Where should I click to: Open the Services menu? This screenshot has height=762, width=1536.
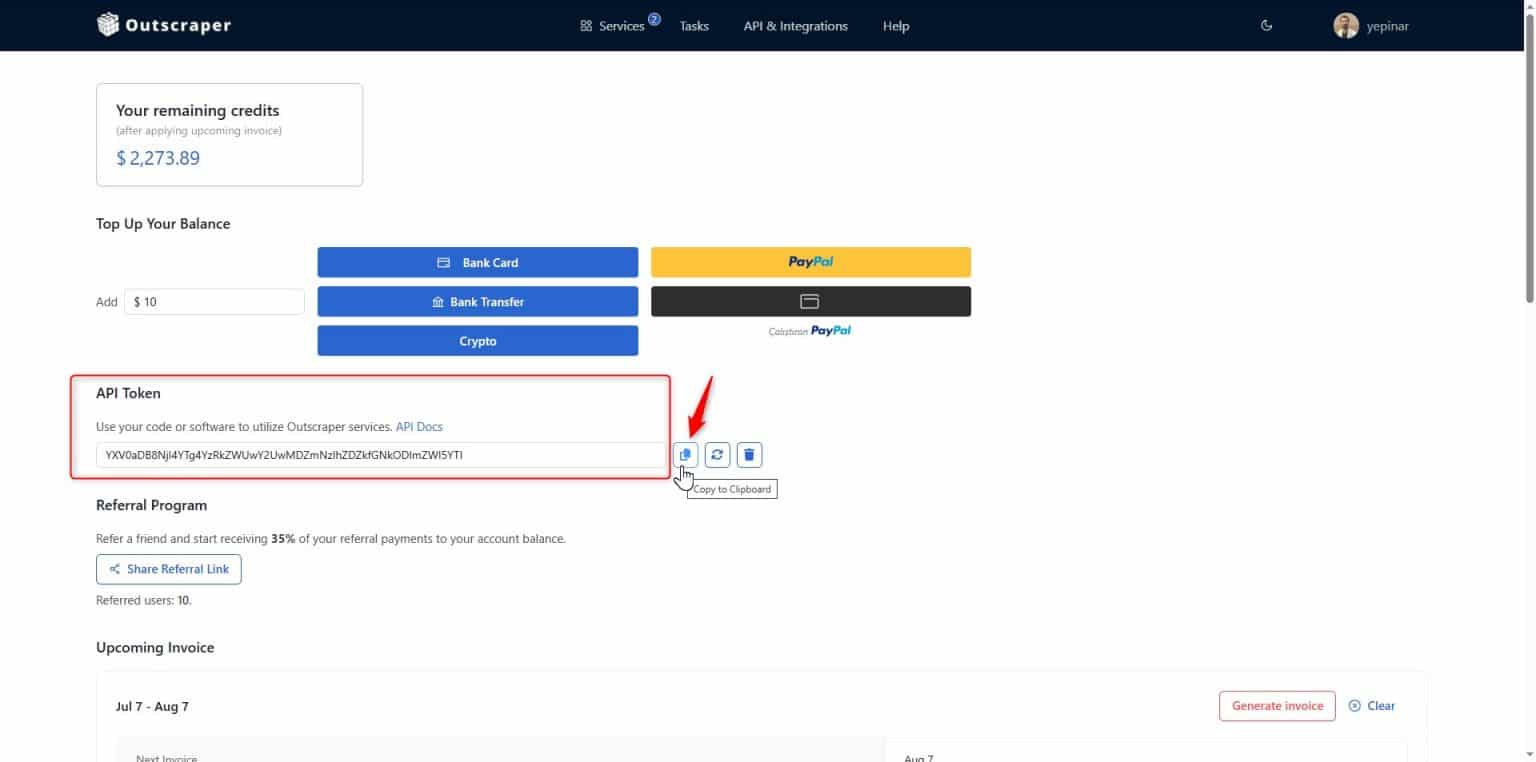click(x=612, y=26)
